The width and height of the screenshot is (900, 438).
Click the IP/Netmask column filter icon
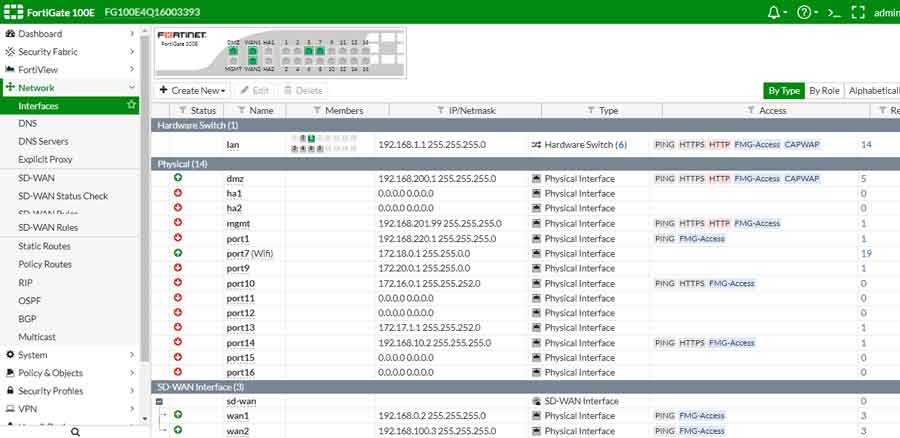(440, 110)
